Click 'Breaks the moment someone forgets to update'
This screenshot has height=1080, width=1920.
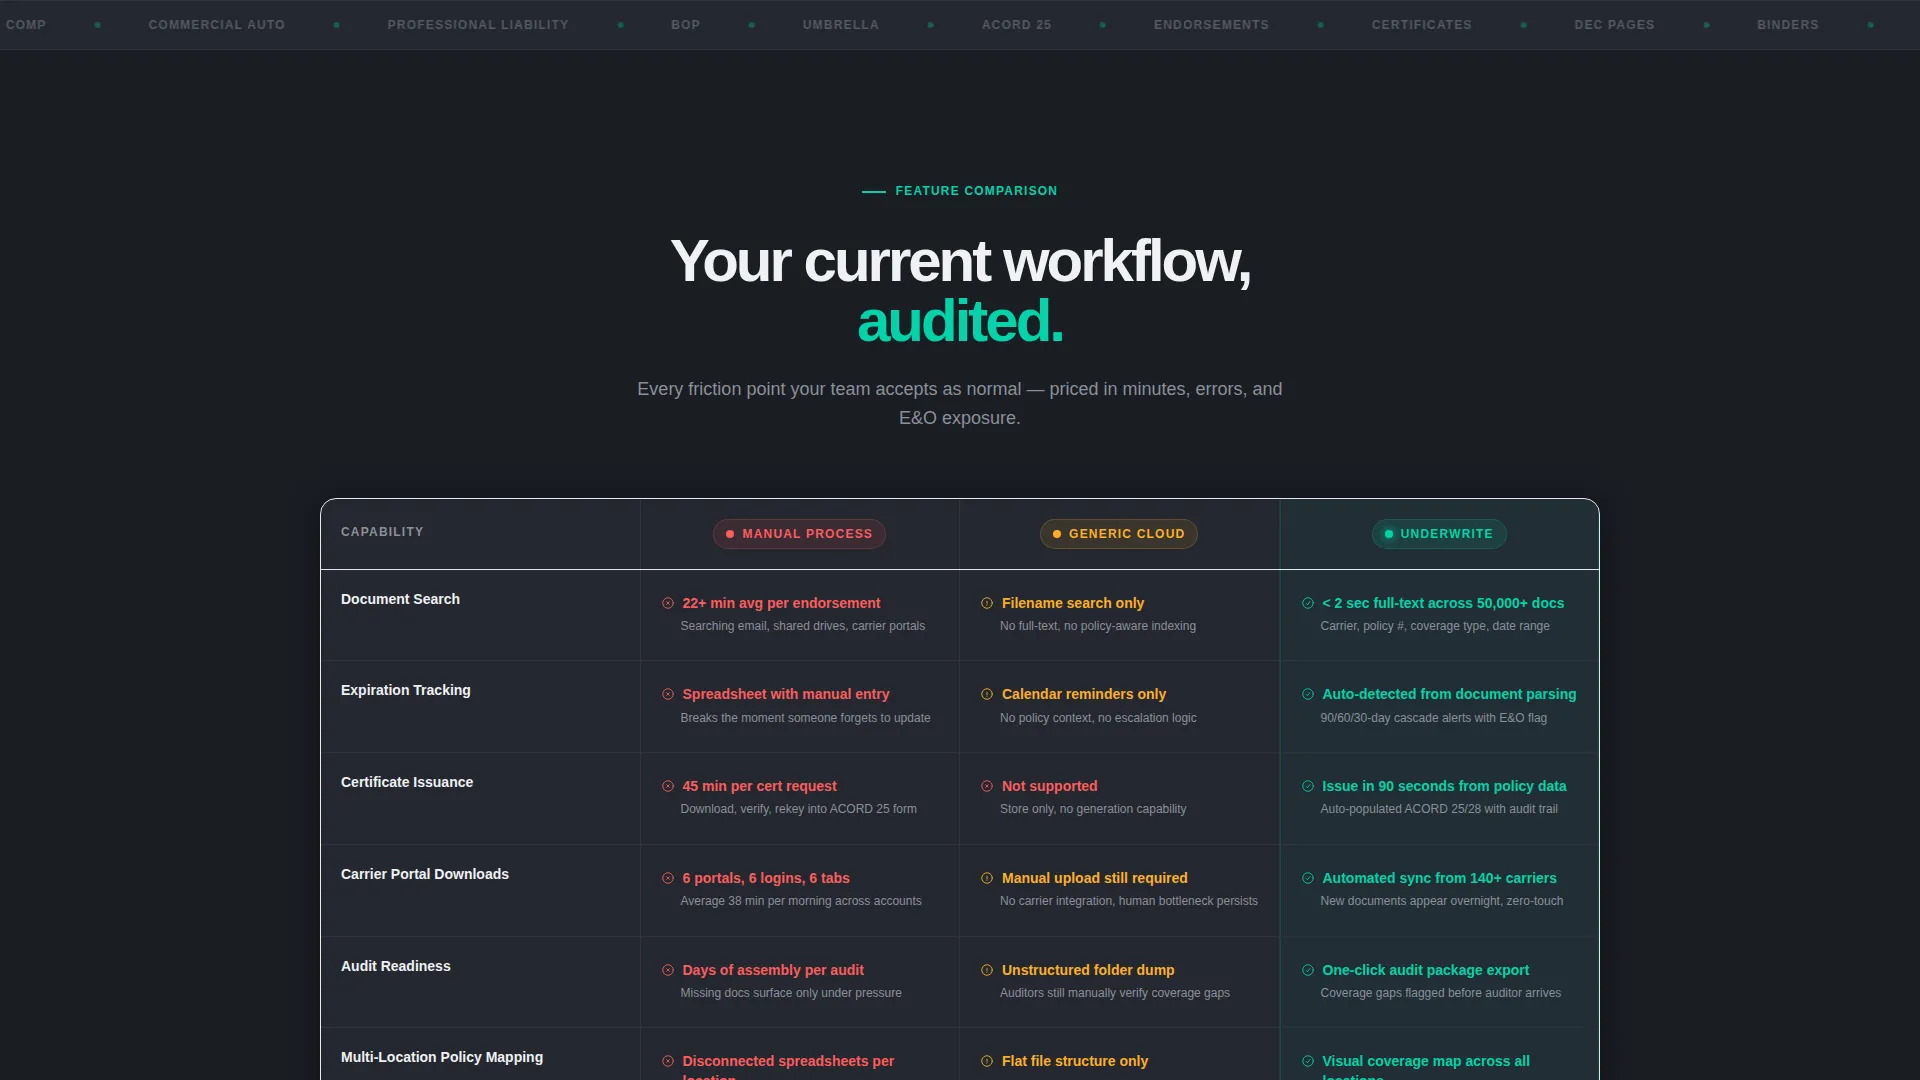[x=805, y=718]
